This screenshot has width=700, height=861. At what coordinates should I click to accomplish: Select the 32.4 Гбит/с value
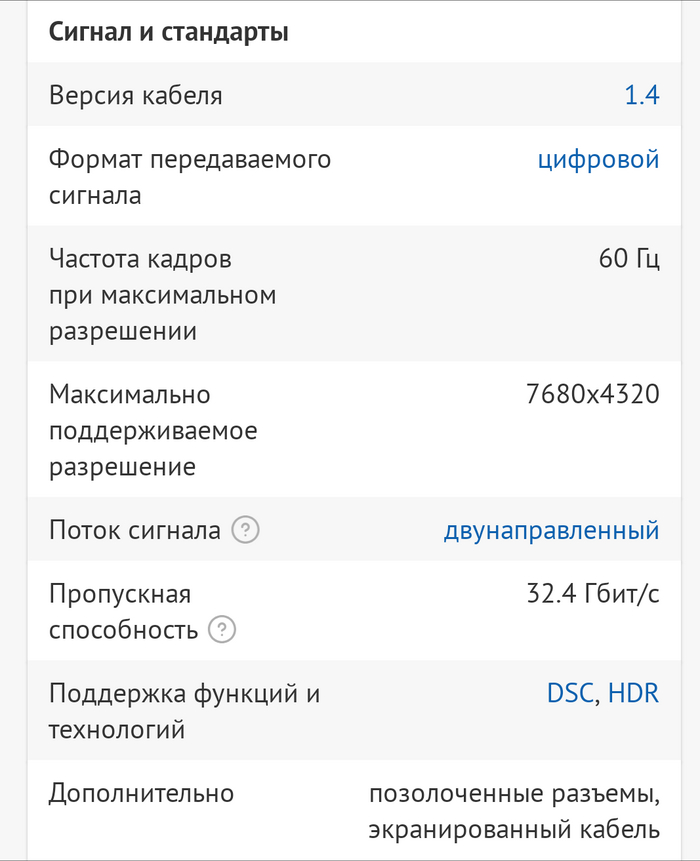point(593,594)
